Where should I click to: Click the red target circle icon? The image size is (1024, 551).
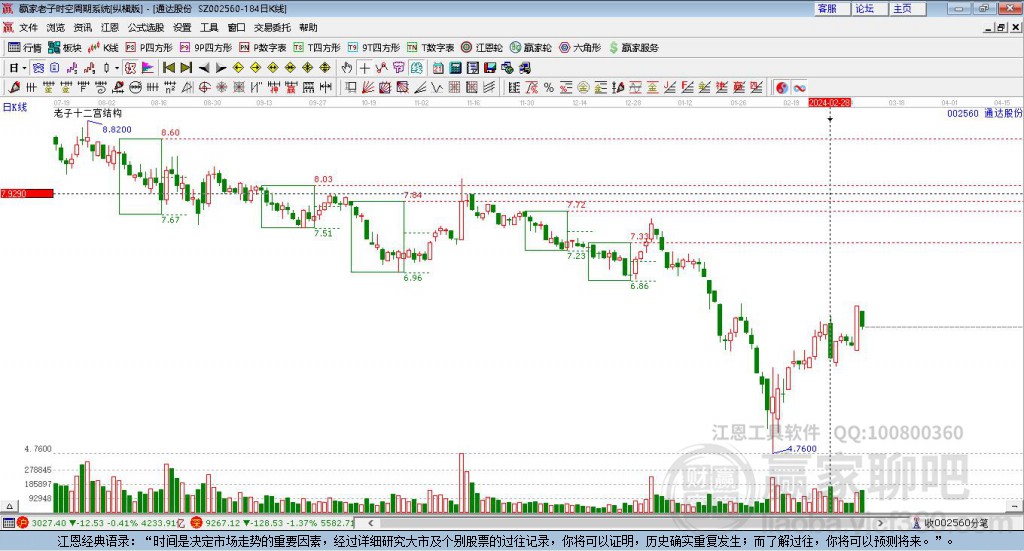click(x=204, y=87)
